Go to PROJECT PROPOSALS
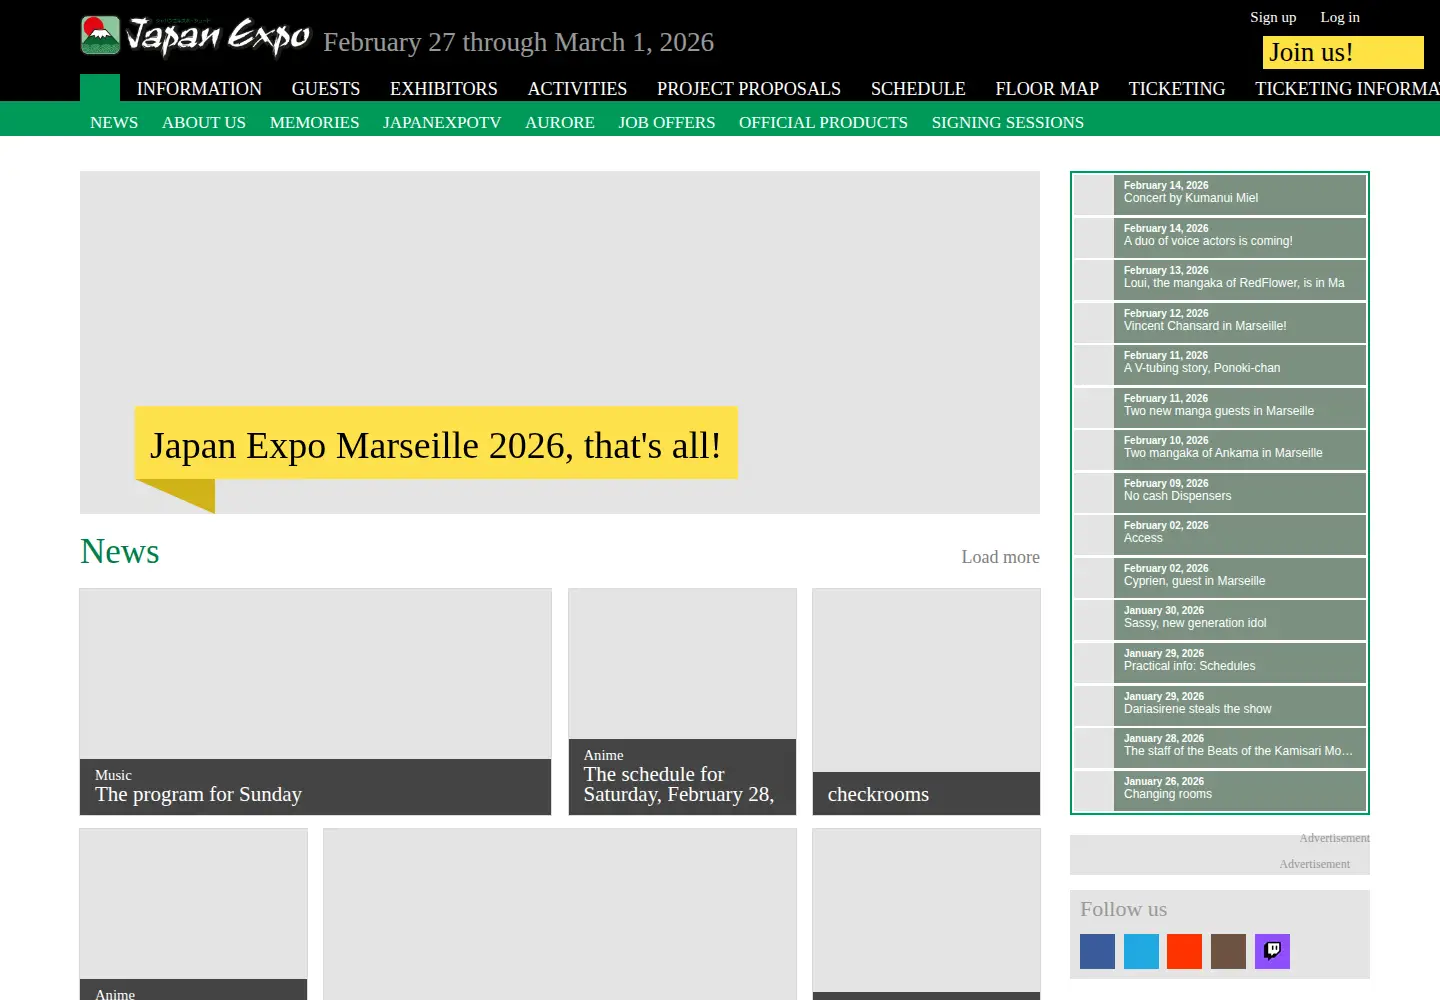Viewport: 1440px width, 1000px height. point(749,89)
